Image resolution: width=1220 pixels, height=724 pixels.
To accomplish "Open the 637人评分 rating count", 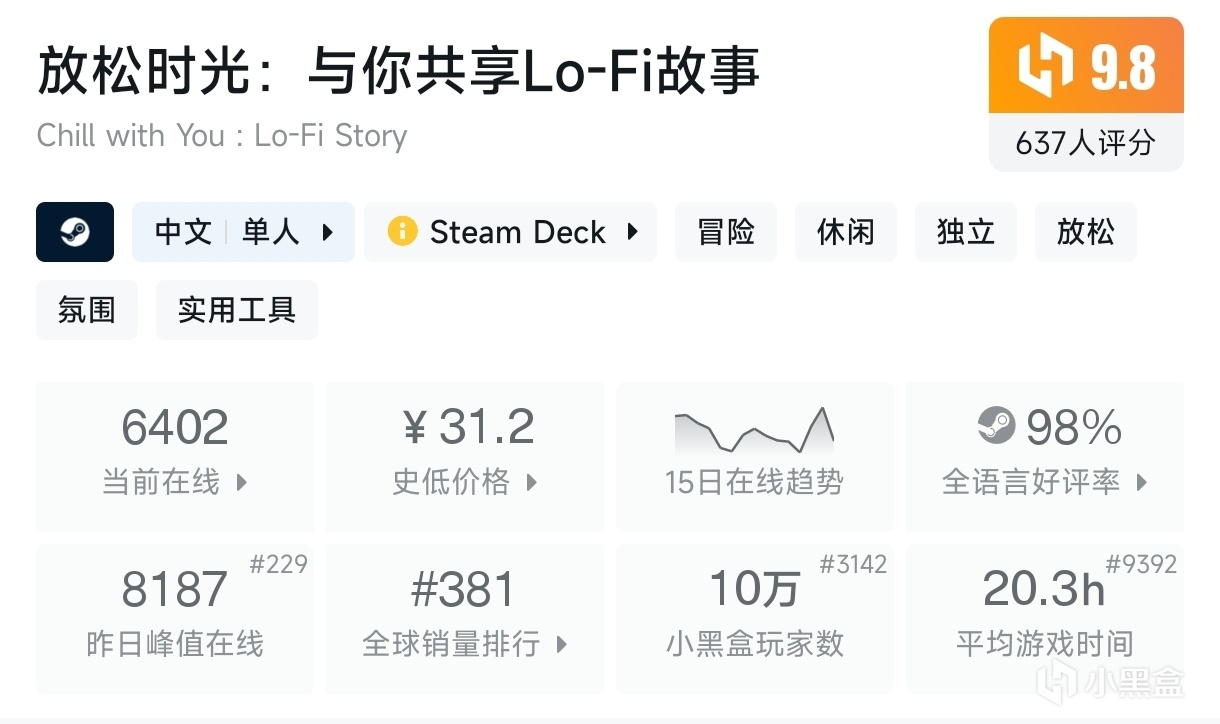I will [x=1086, y=143].
